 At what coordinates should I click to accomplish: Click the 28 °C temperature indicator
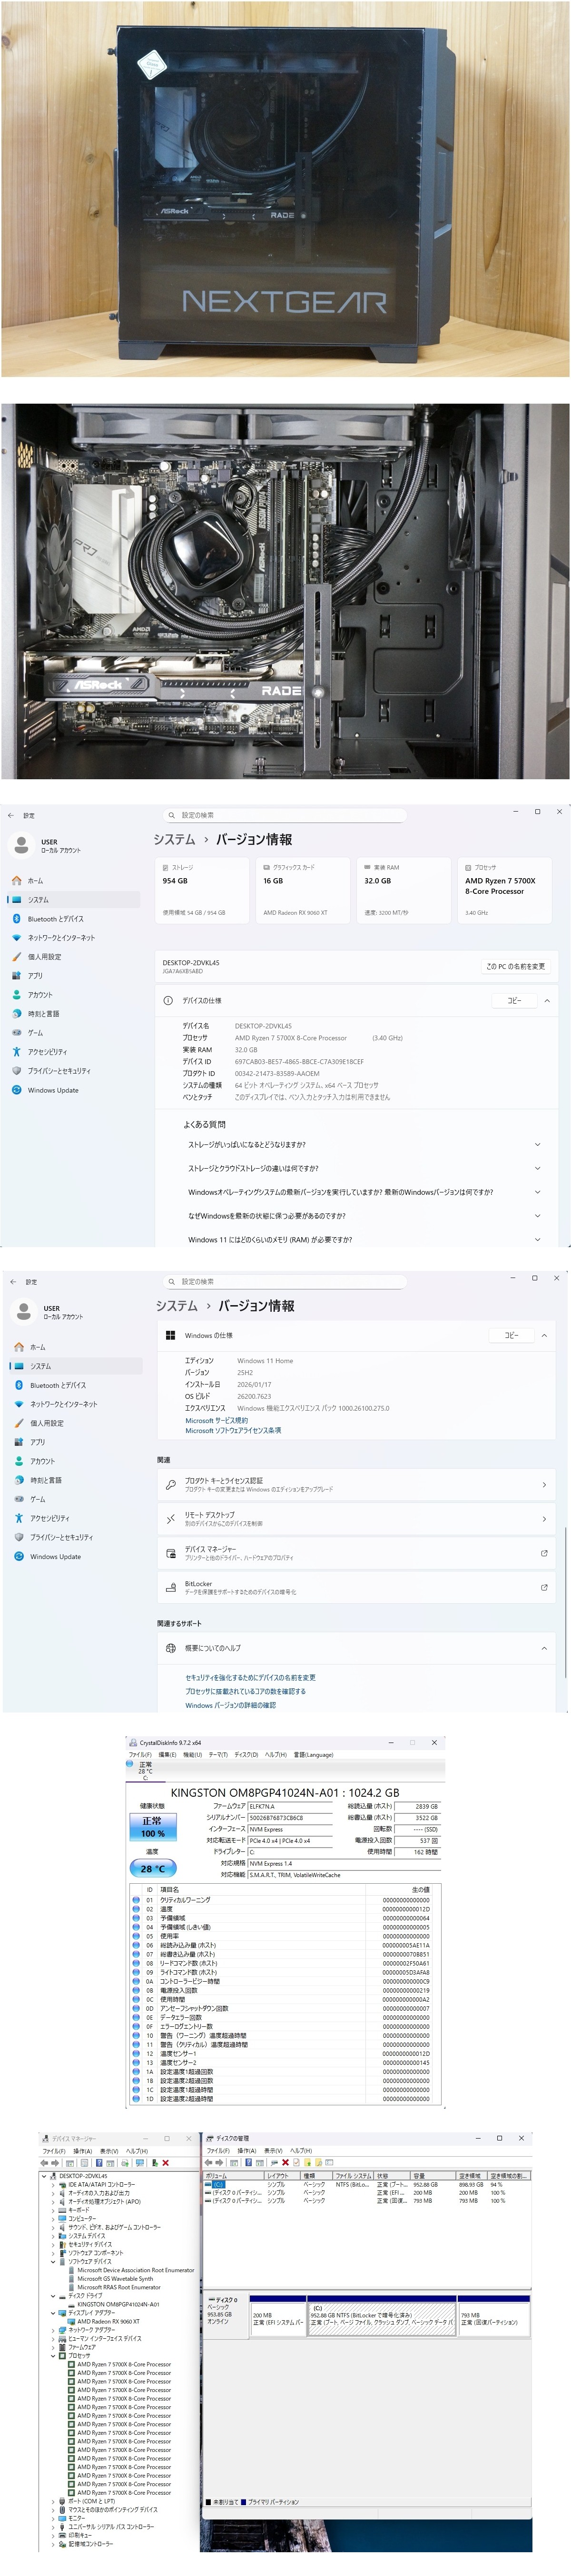click(x=152, y=1868)
